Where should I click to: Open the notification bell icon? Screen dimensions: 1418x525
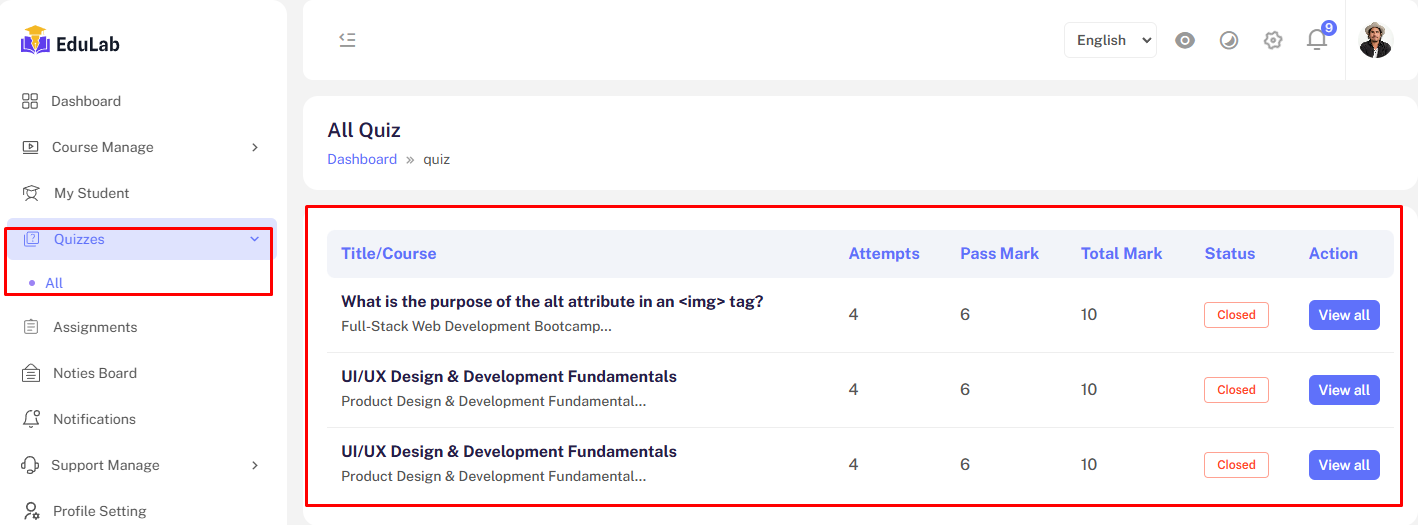1317,40
